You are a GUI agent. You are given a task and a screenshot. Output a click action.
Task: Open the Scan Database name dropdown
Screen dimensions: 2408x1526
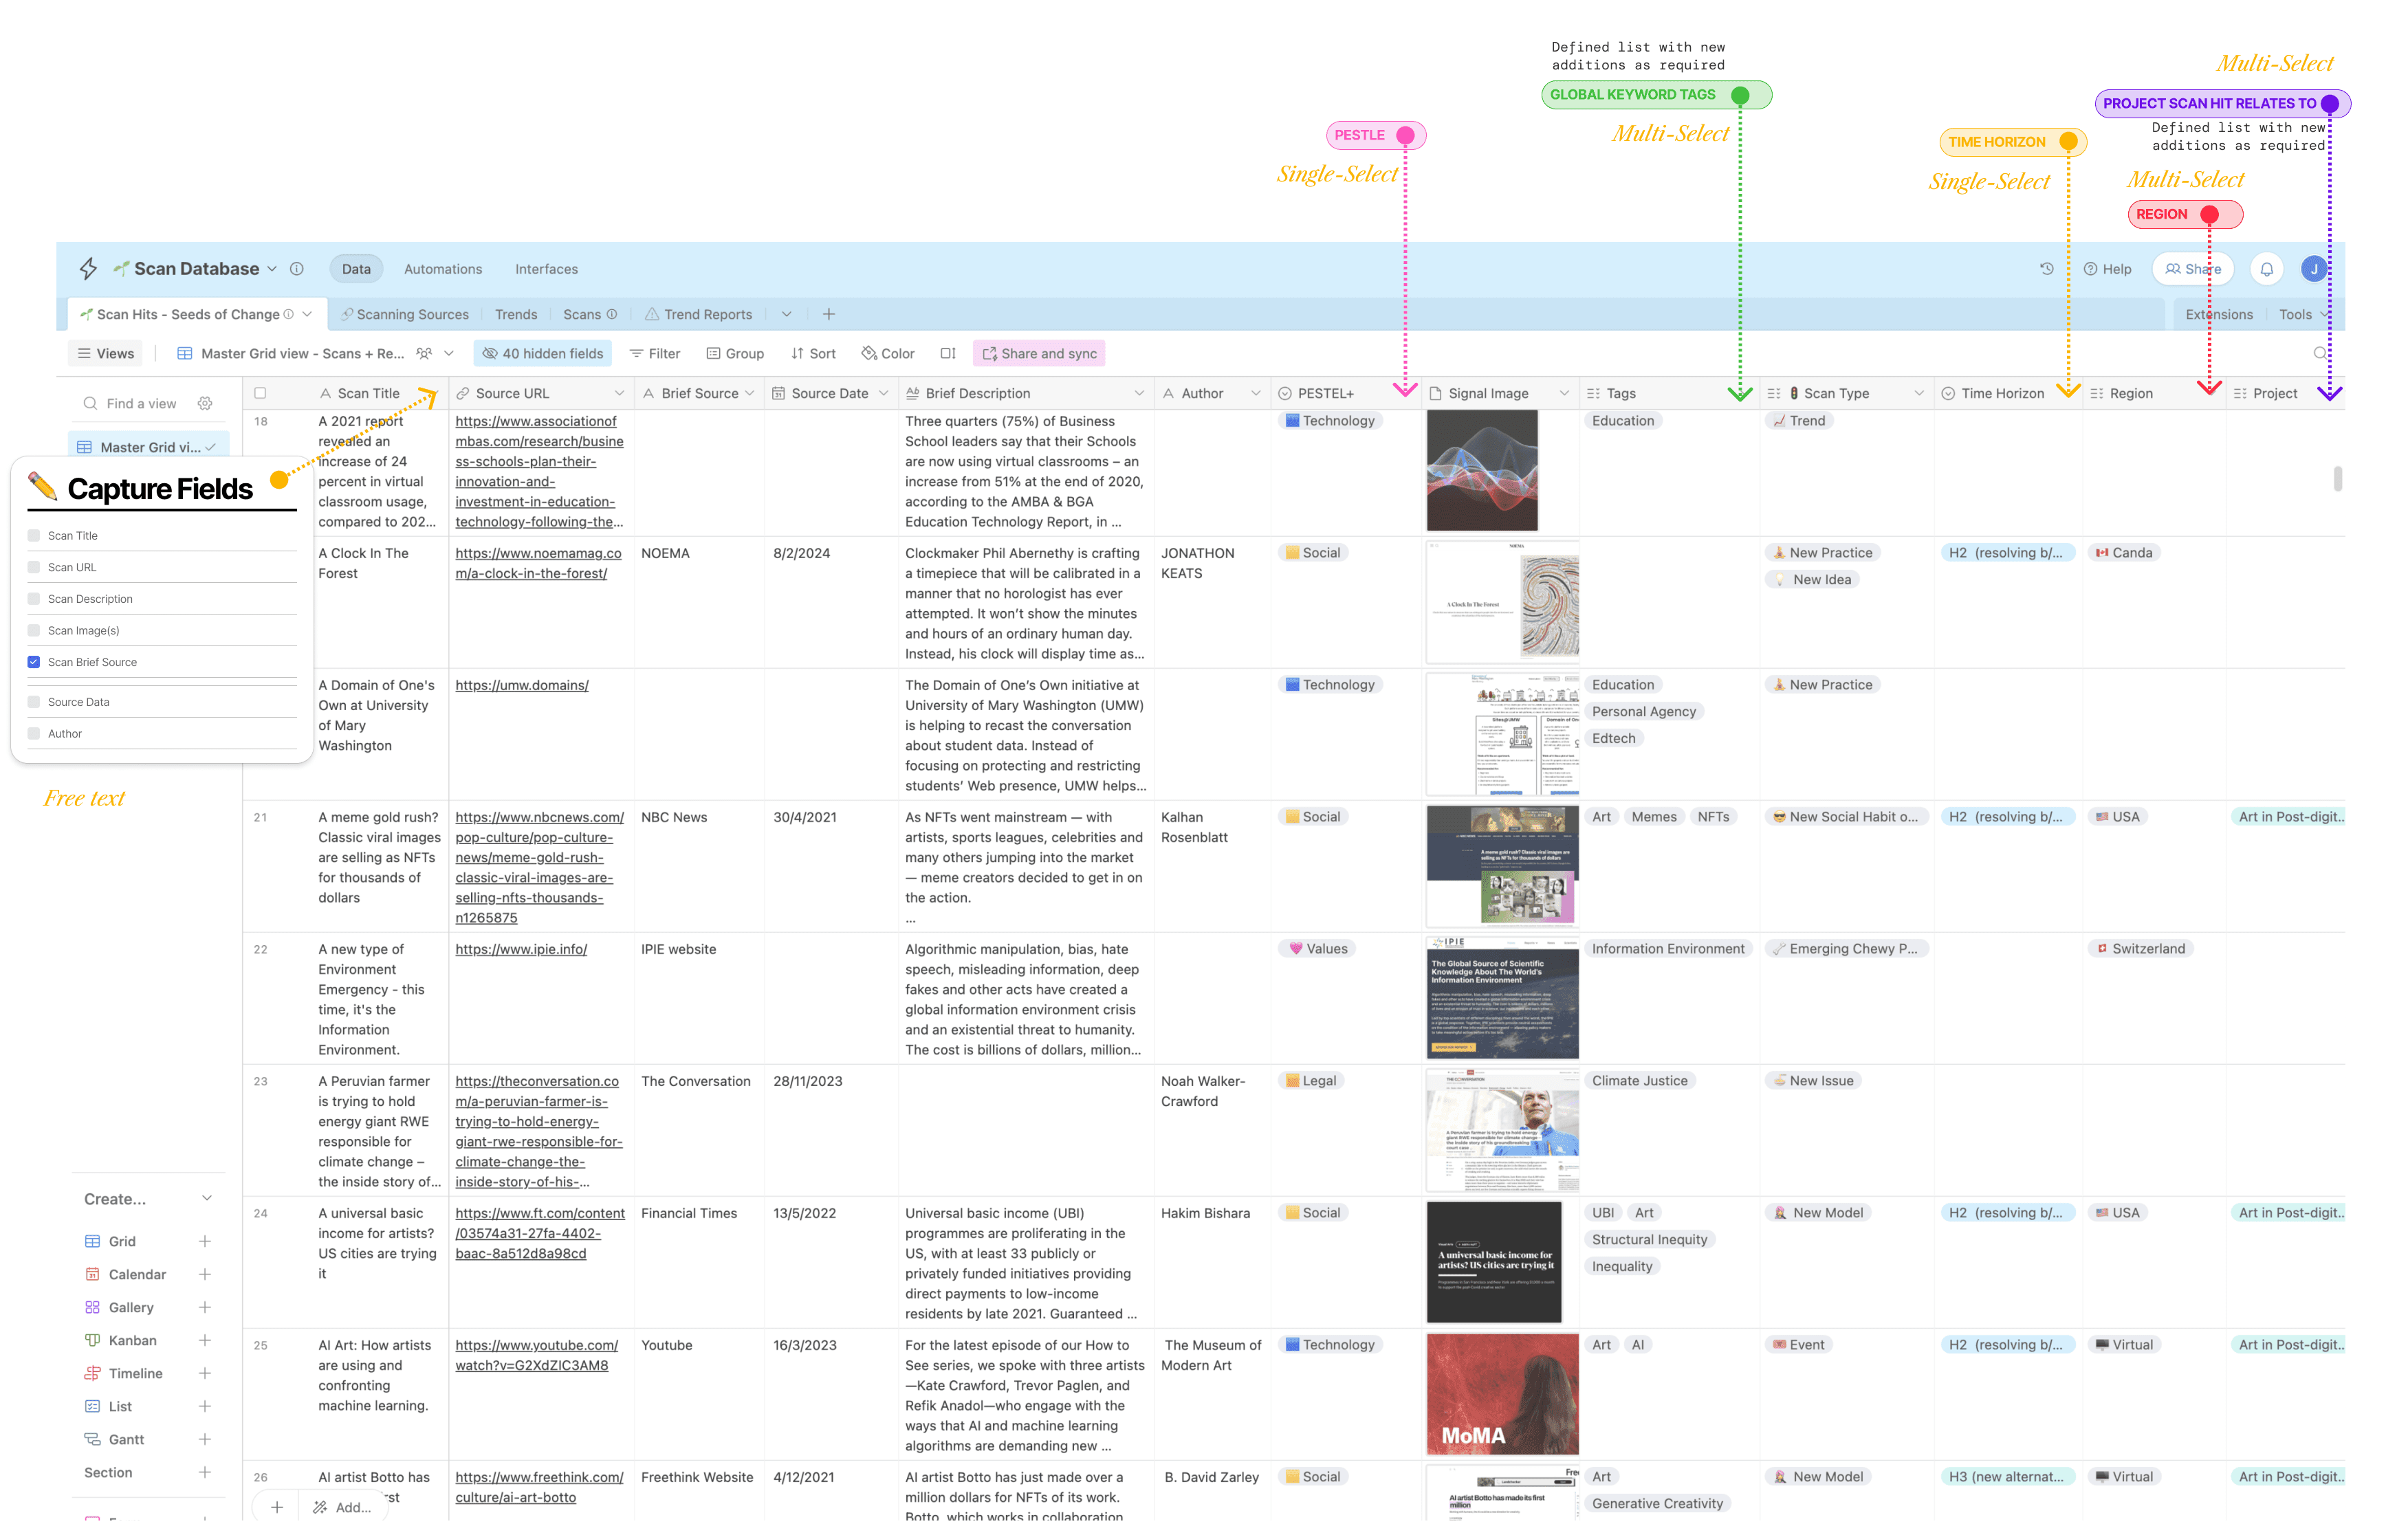[x=272, y=269]
